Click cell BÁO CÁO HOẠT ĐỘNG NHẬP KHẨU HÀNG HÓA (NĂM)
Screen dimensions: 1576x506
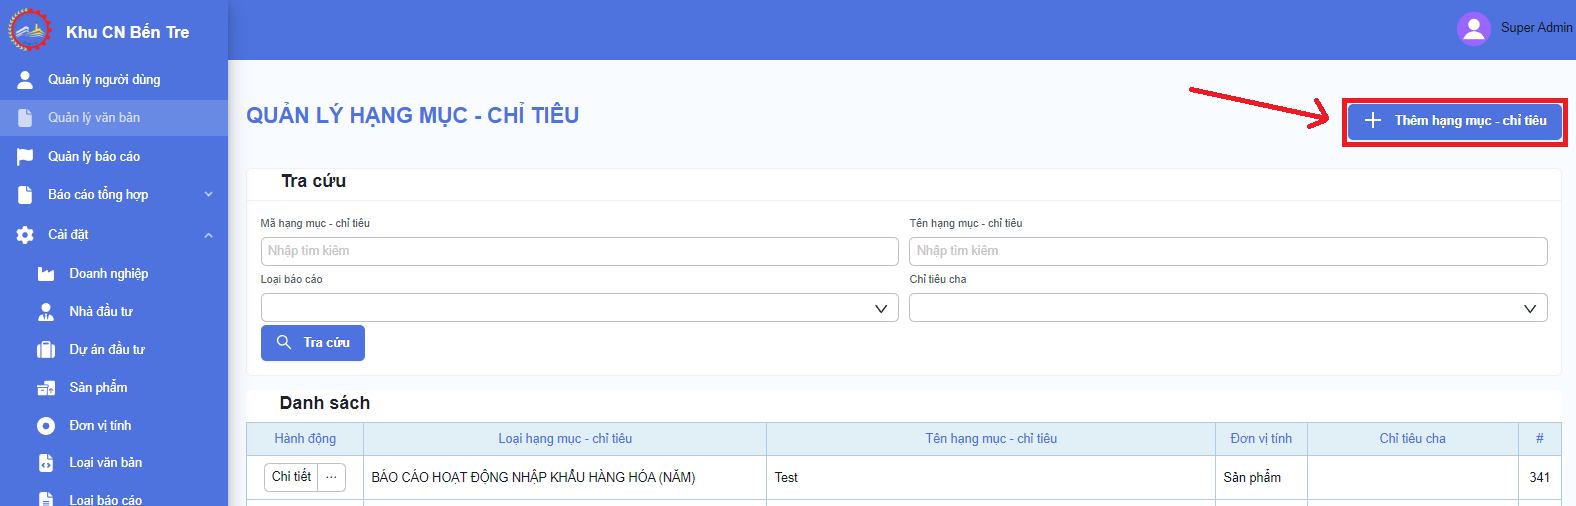point(565,478)
